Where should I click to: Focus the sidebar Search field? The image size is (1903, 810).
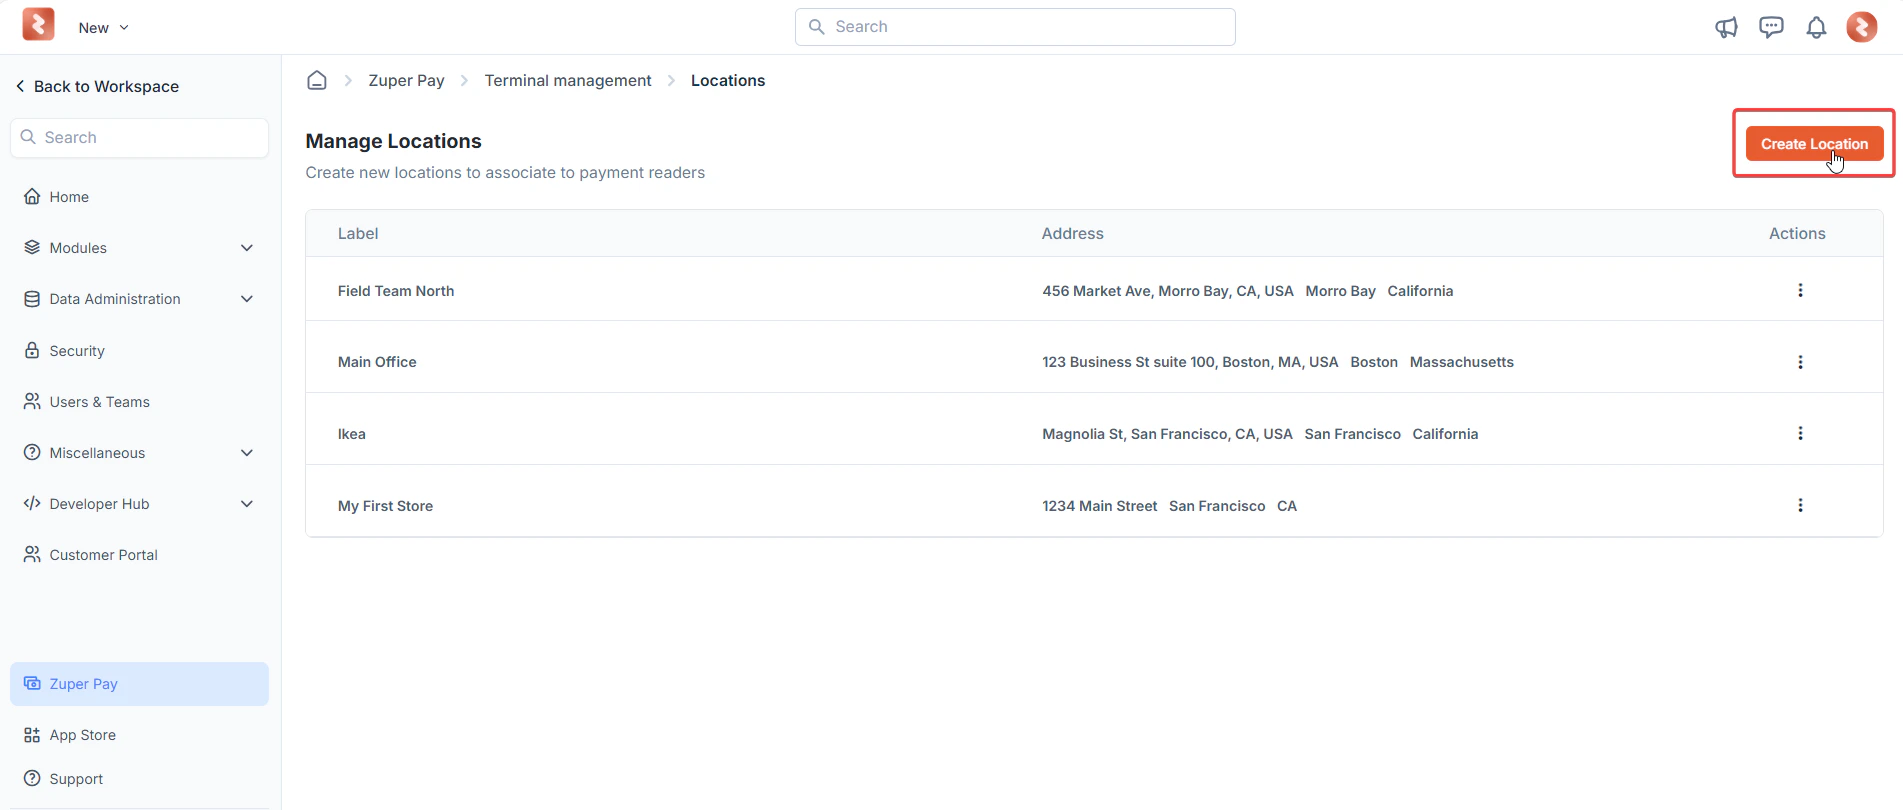139,138
